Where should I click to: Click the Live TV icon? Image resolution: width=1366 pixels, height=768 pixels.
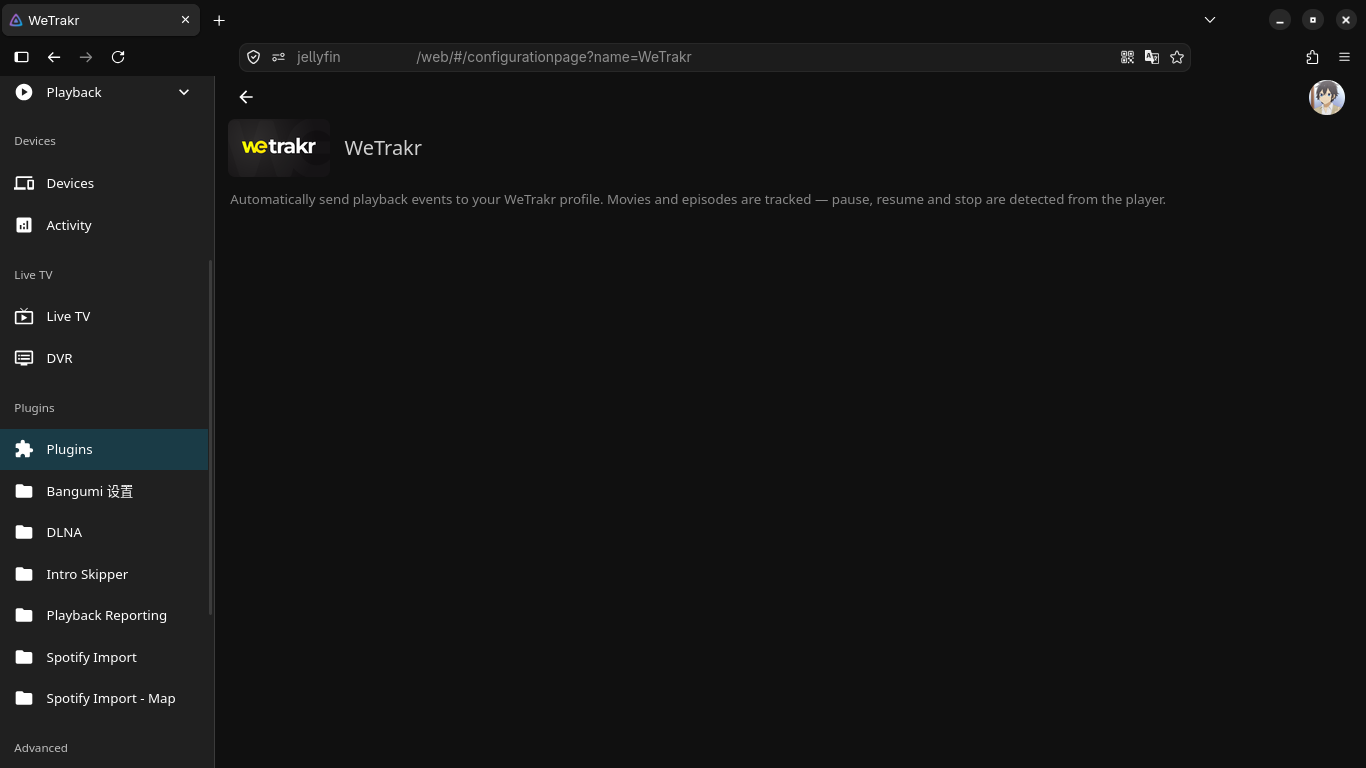(24, 316)
